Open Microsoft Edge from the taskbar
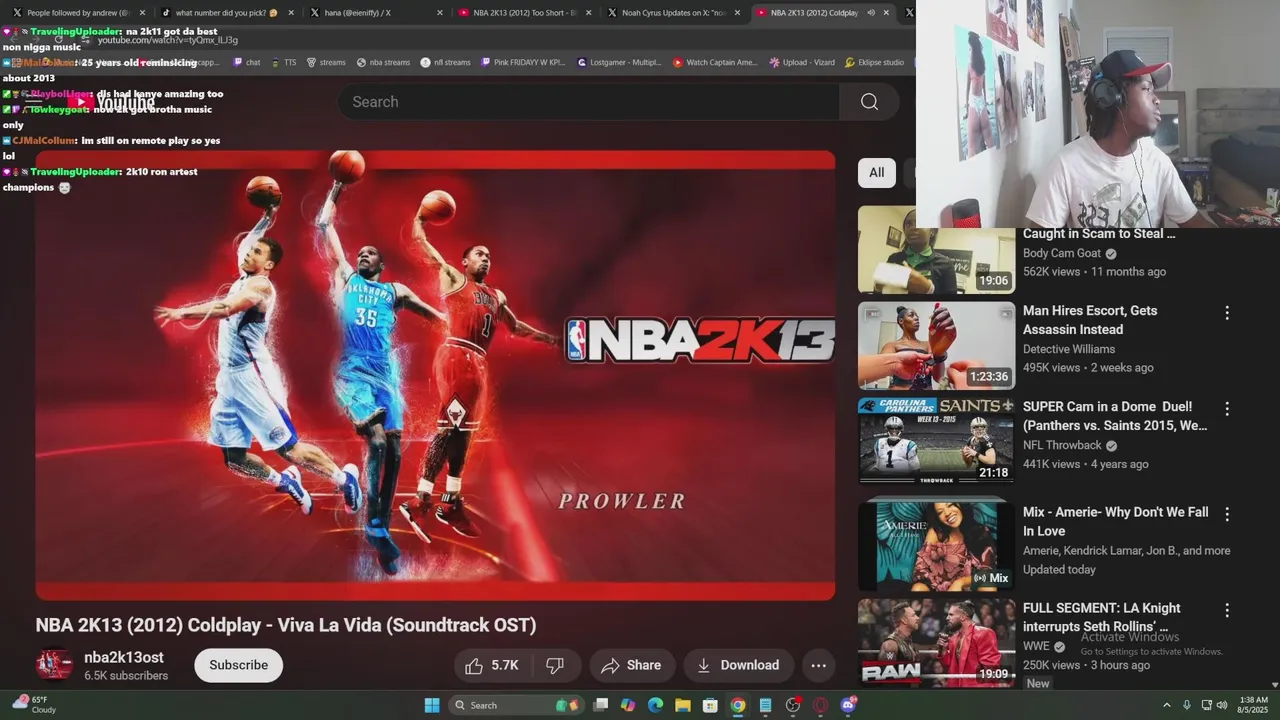This screenshot has height=720, width=1280. 655,705
